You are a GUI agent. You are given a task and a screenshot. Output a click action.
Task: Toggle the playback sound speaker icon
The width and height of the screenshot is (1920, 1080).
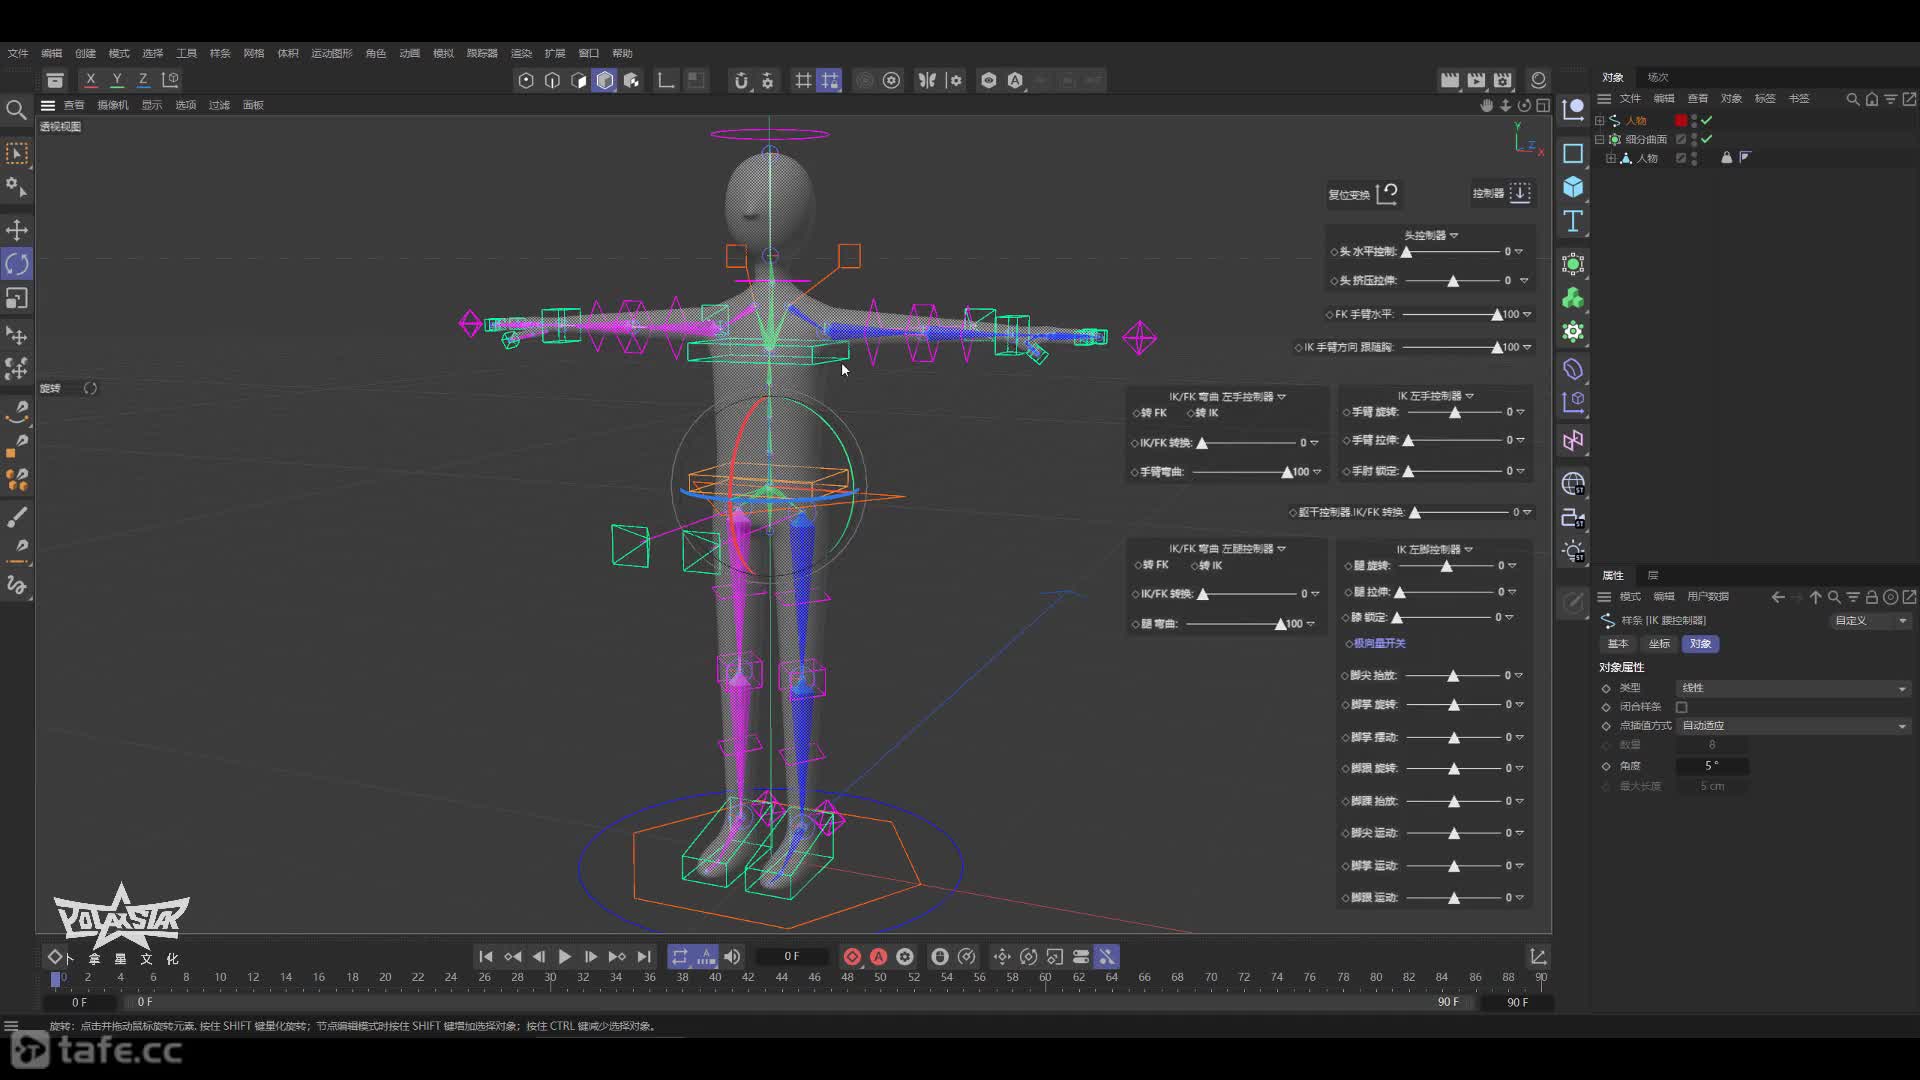[733, 957]
